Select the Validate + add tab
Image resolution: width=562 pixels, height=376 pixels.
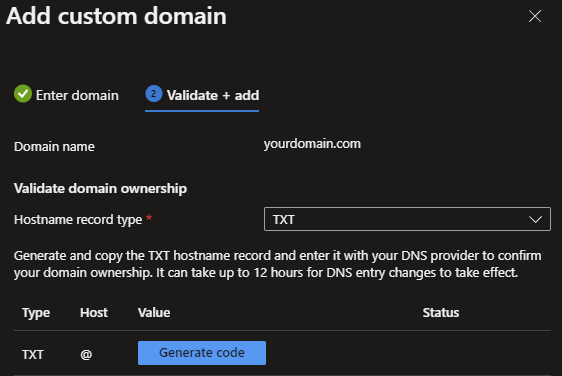coord(202,95)
